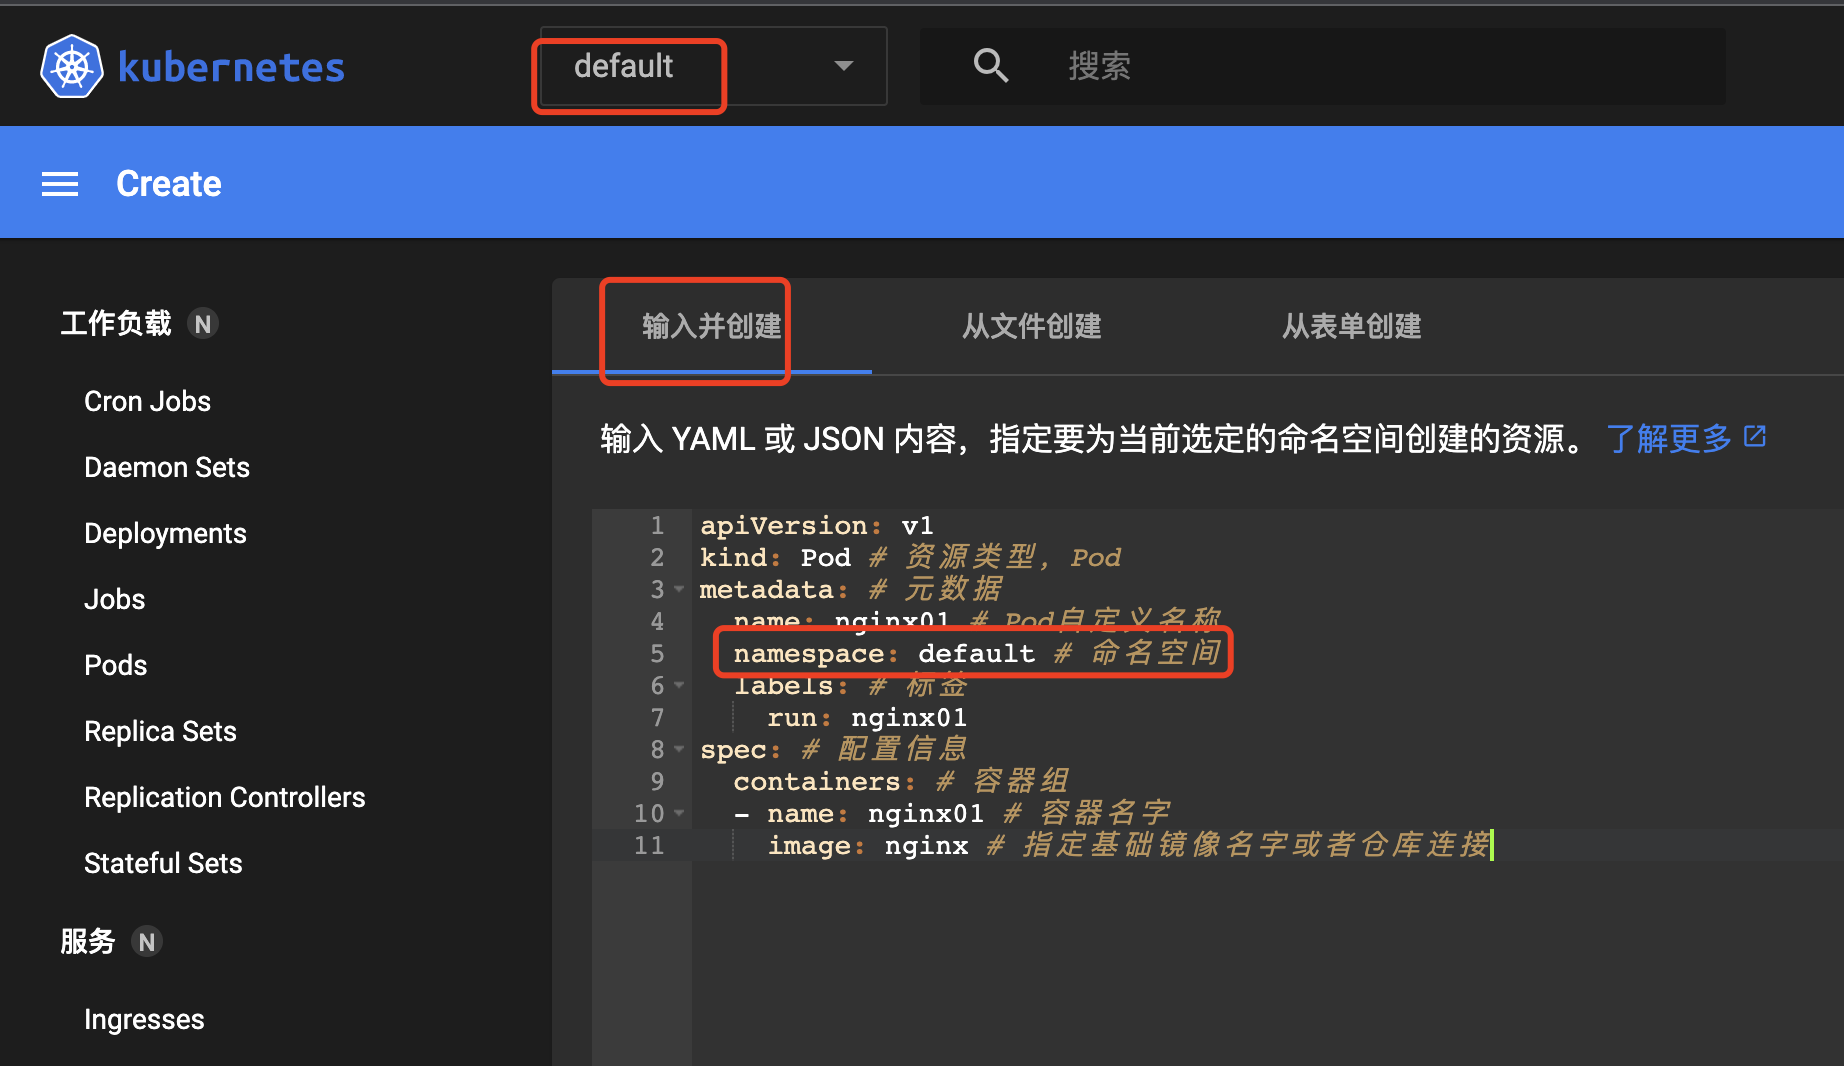The height and width of the screenshot is (1066, 1844).
Task: Click the external link icon beside 了解更多
Action: coord(1755,437)
